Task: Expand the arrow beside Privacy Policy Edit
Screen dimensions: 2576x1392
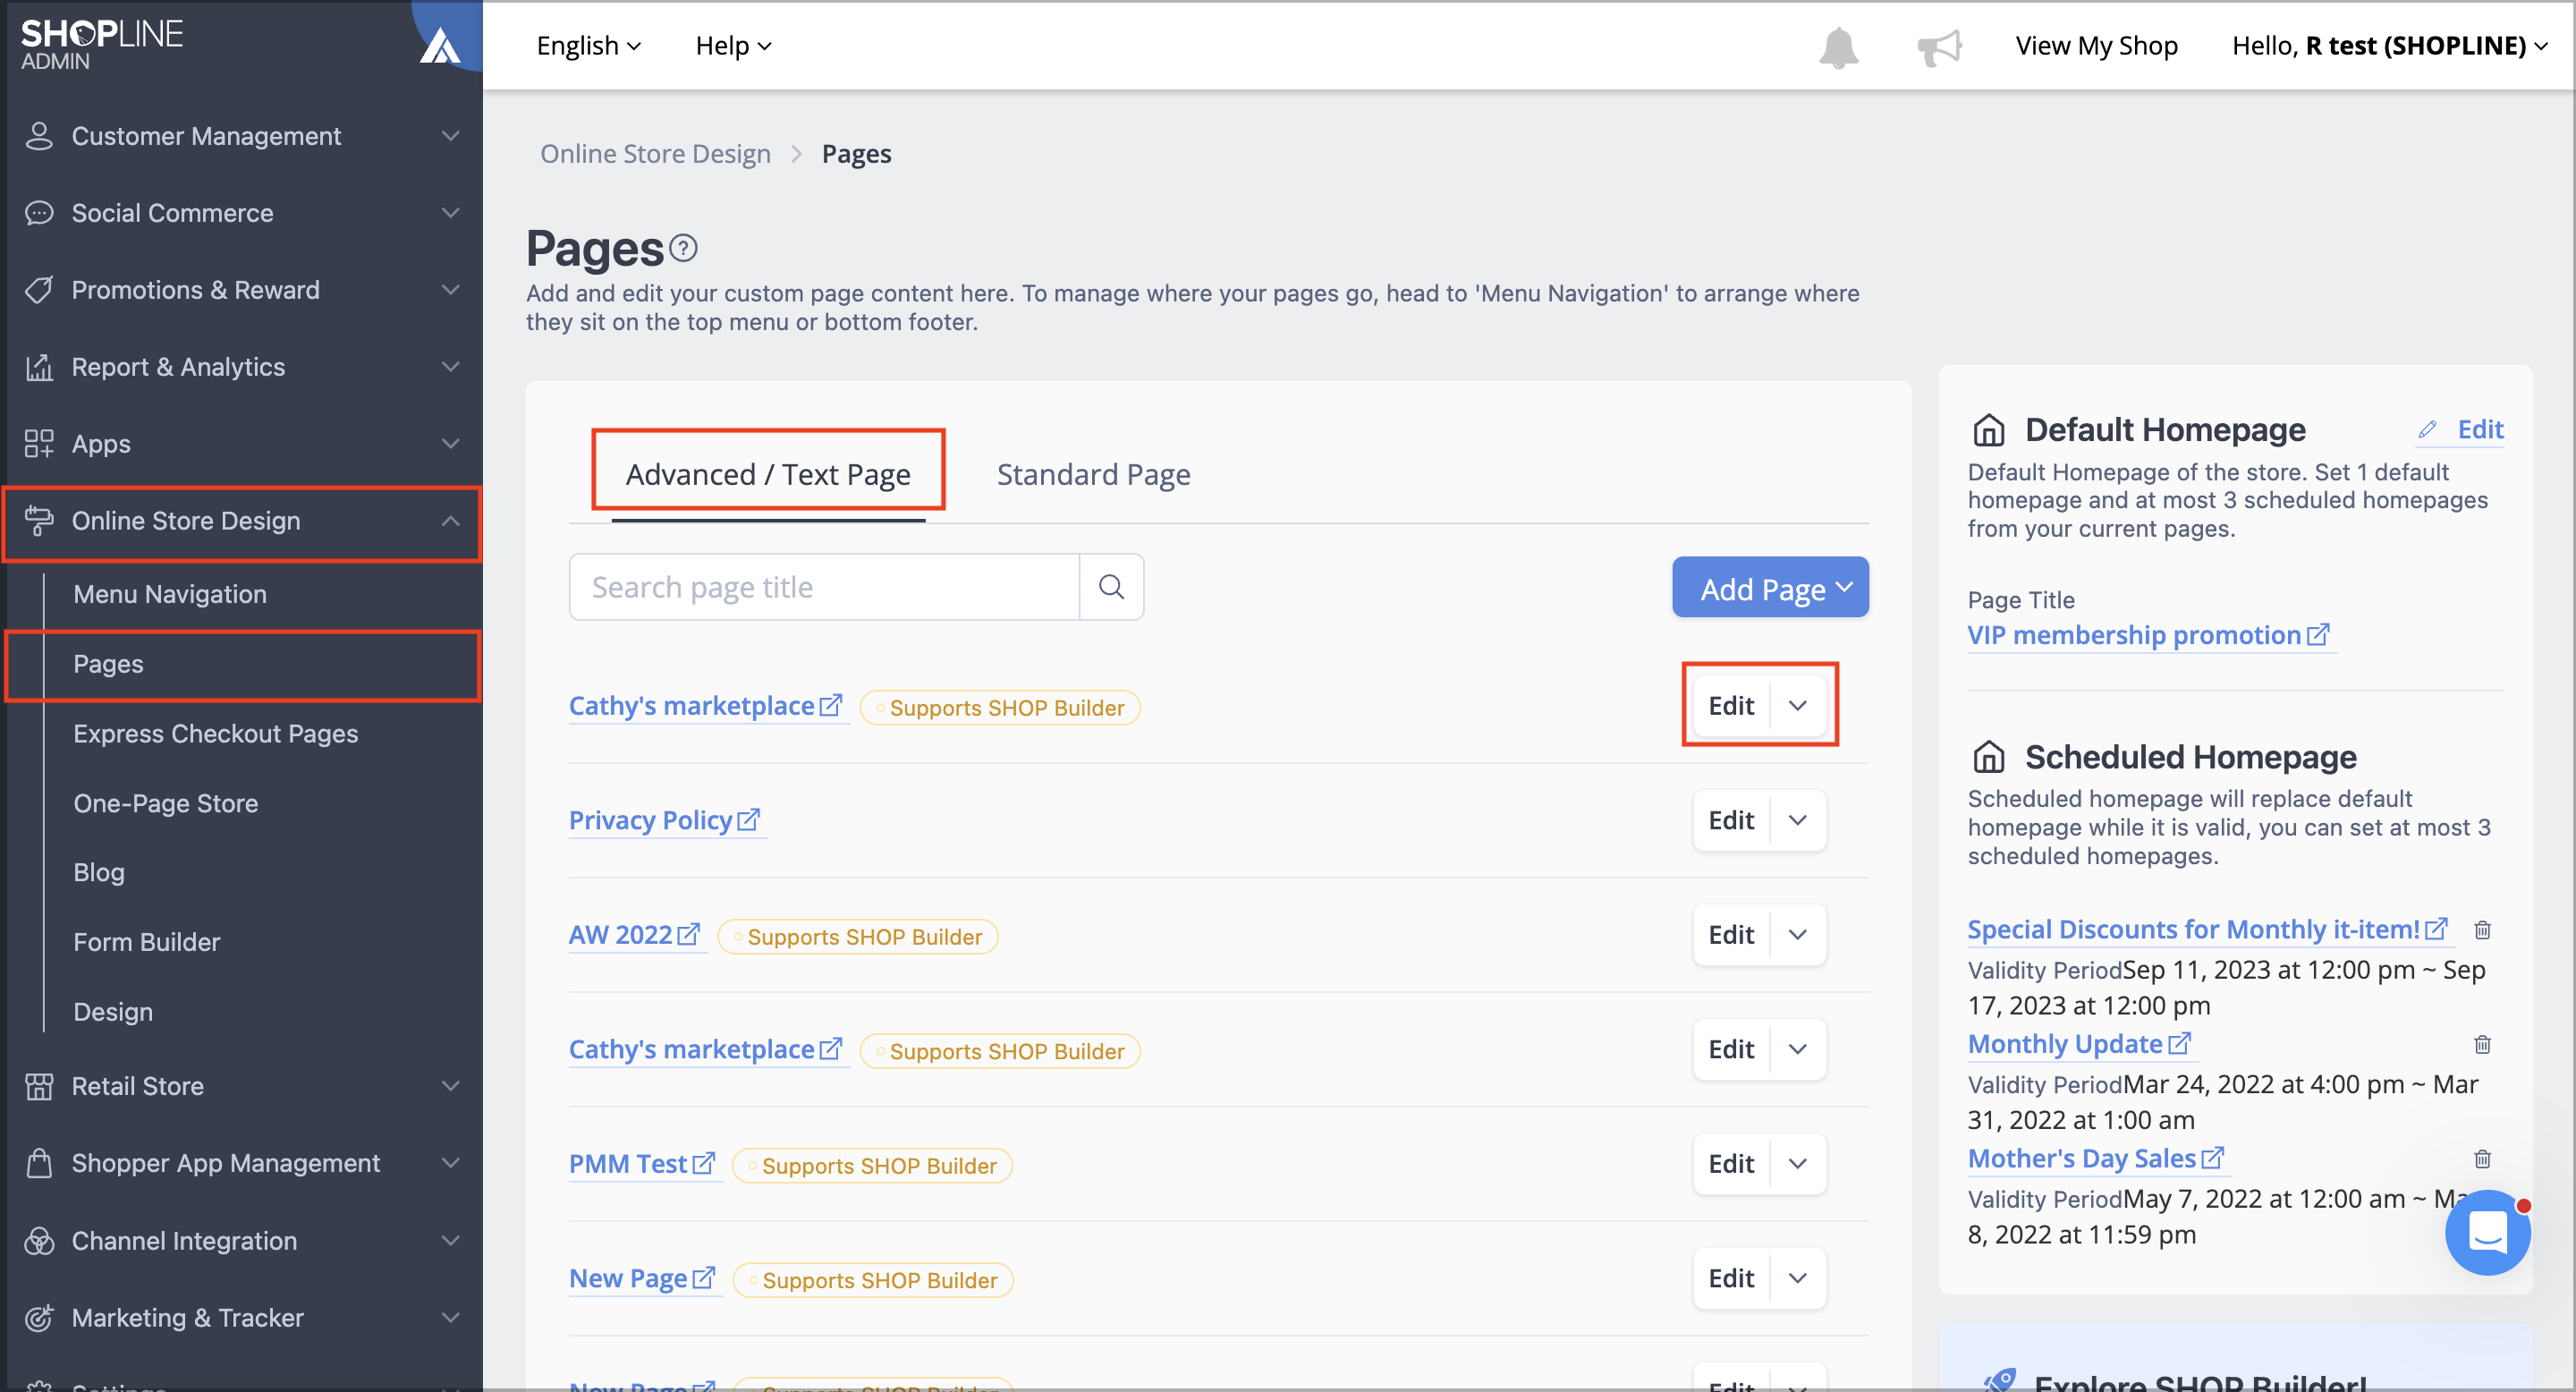Action: click(x=1797, y=820)
